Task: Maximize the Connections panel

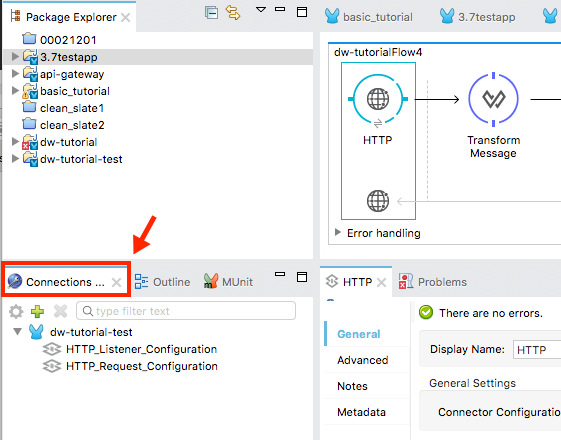Action: tap(302, 277)
